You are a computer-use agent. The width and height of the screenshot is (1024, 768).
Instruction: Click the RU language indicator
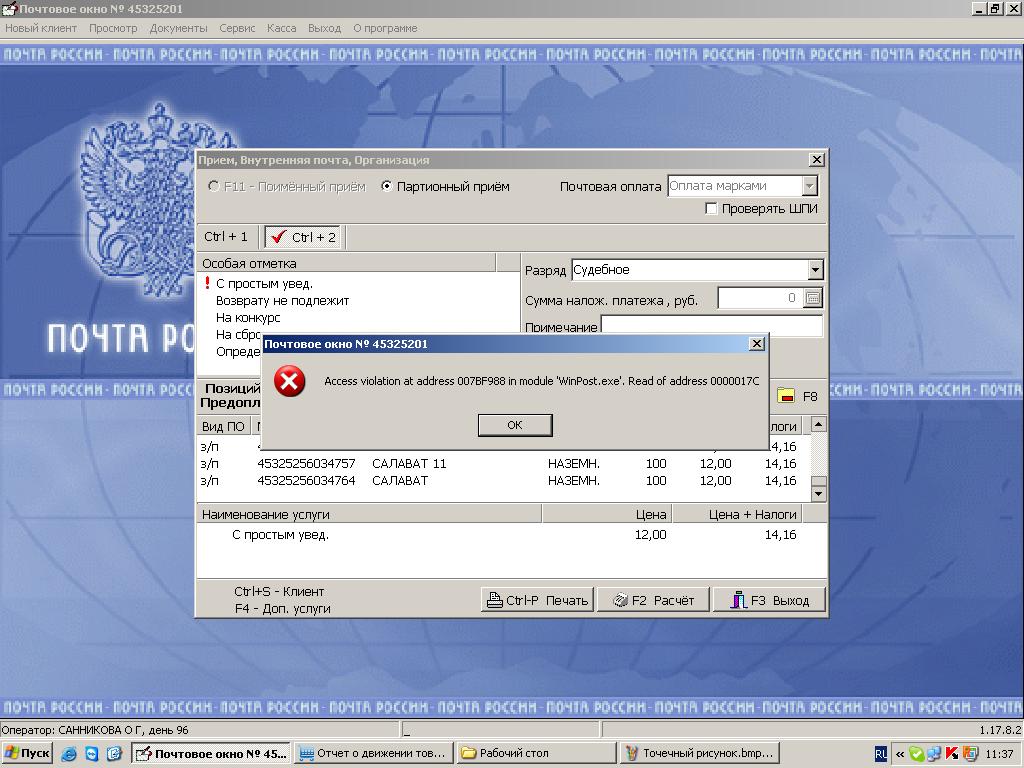tap(880, 754)
